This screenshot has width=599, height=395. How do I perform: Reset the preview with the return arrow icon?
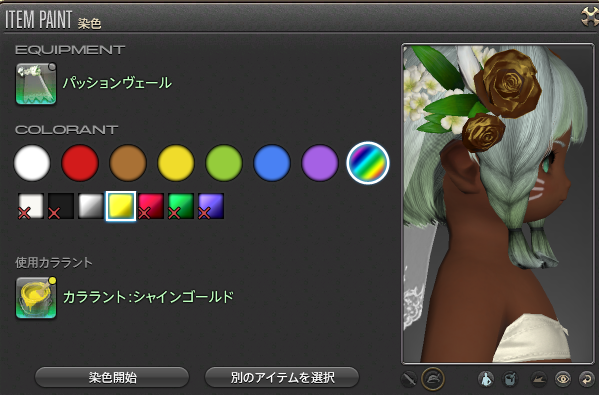click(586, 379)
